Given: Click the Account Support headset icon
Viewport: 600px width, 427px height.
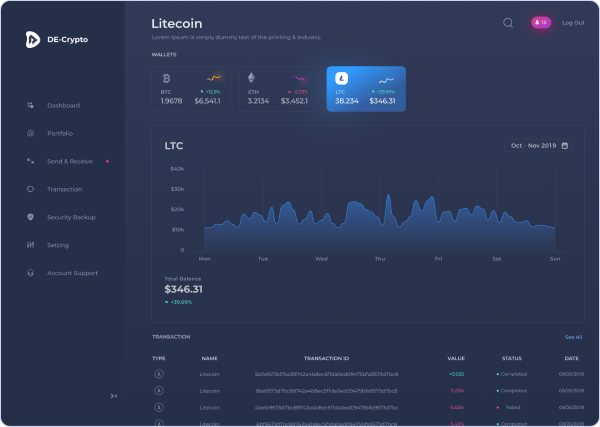Looking at the screenshot, I should [31, 273].
